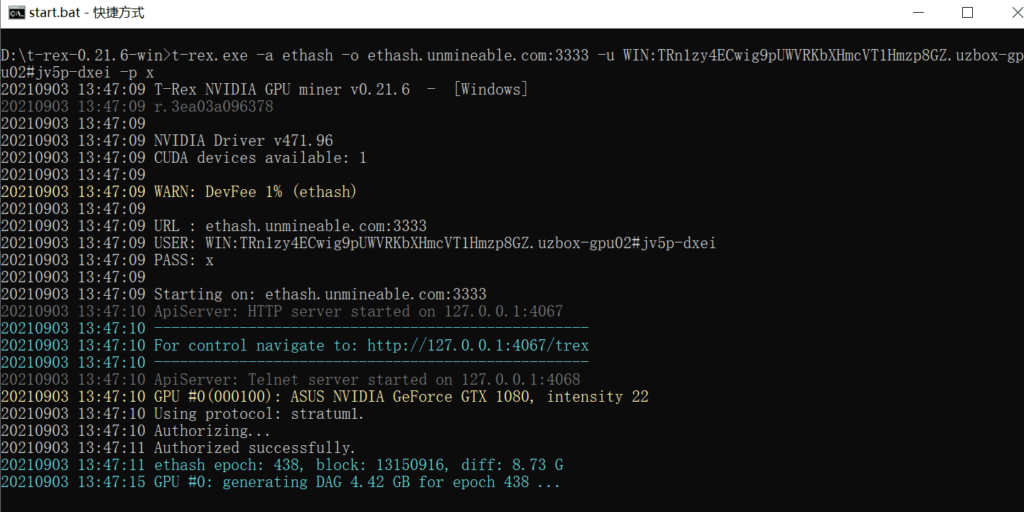Click the generating DAG 4.42 GB line
Viewport: 1024px width, 512px height.
pos(357,482)
